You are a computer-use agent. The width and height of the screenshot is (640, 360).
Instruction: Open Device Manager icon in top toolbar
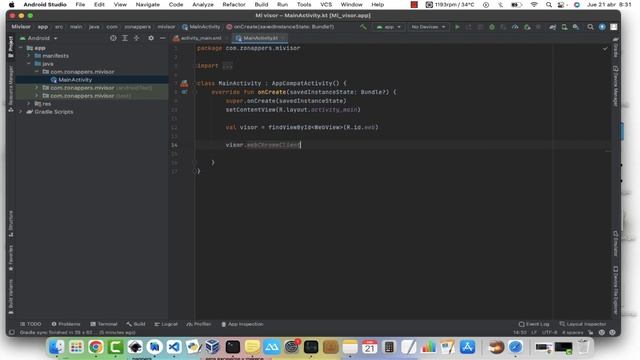(564, 27)
